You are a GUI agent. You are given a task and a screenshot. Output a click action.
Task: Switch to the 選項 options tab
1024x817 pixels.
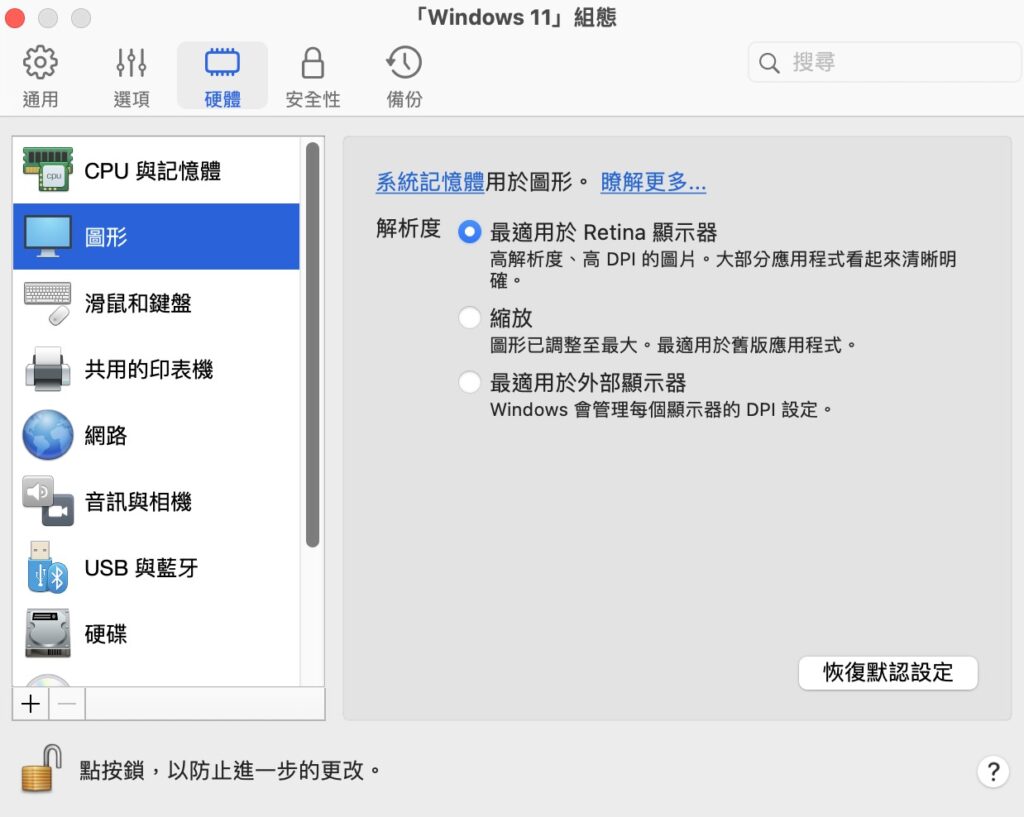coord(131,76)
